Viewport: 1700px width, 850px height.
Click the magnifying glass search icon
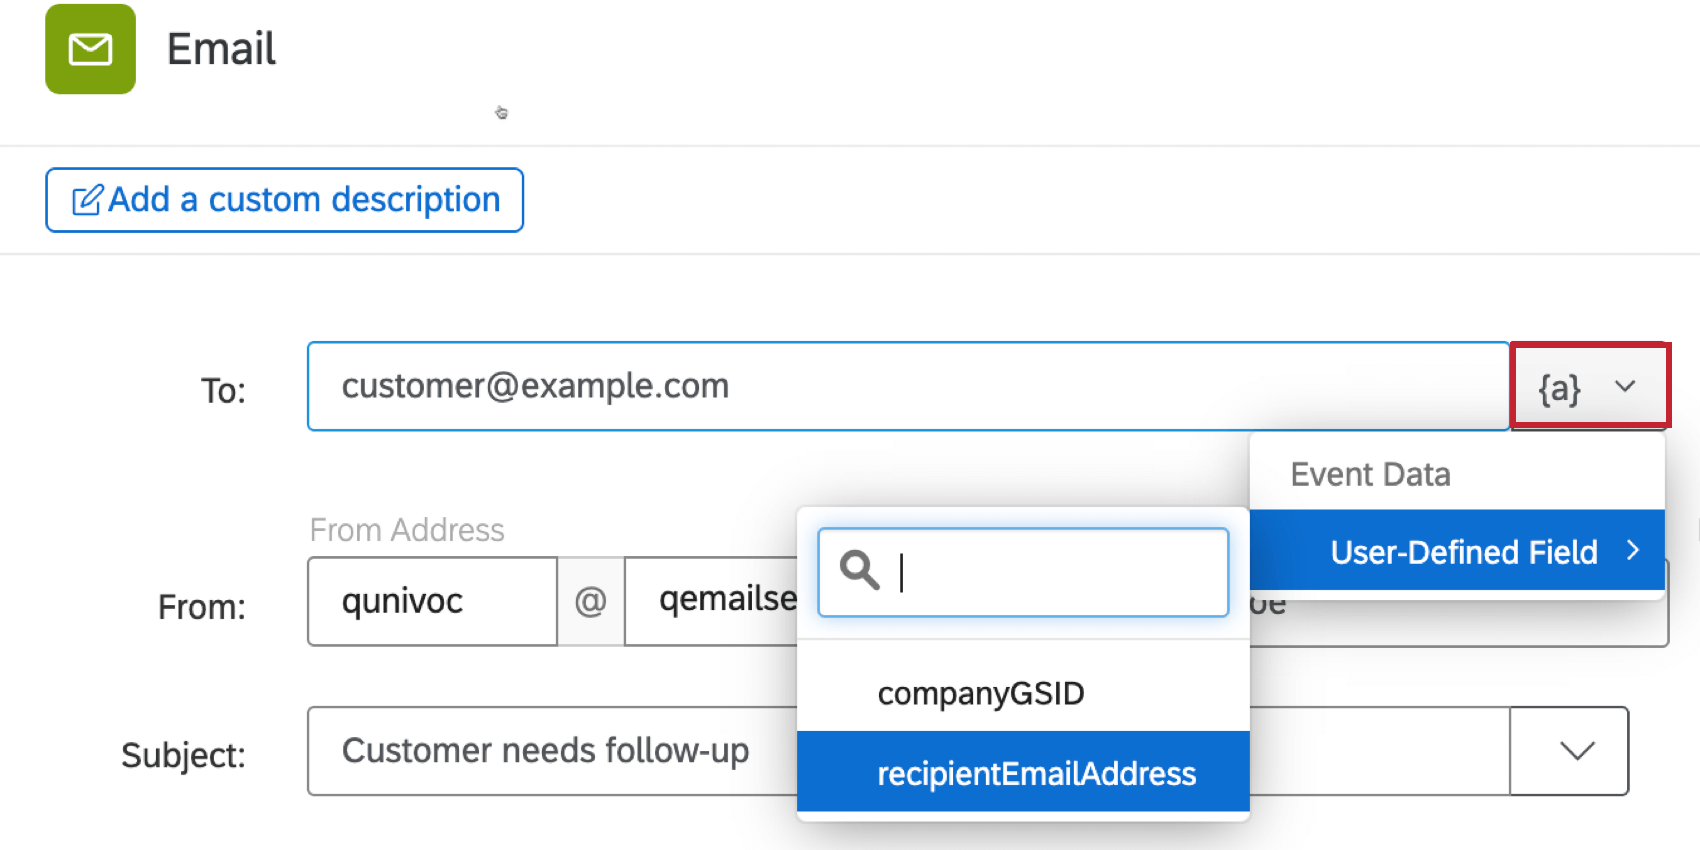click(x=858, y=572)
